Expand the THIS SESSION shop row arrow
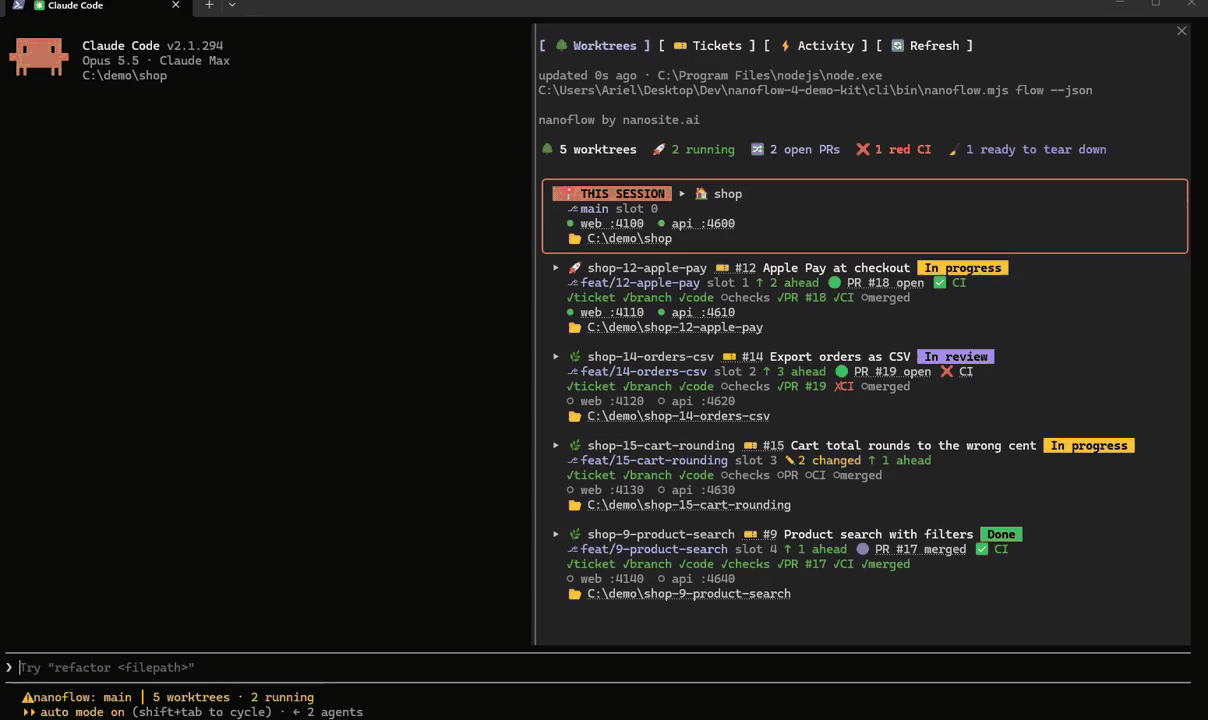This screenshot has width=1208, height=720. [x=682, y=194]
